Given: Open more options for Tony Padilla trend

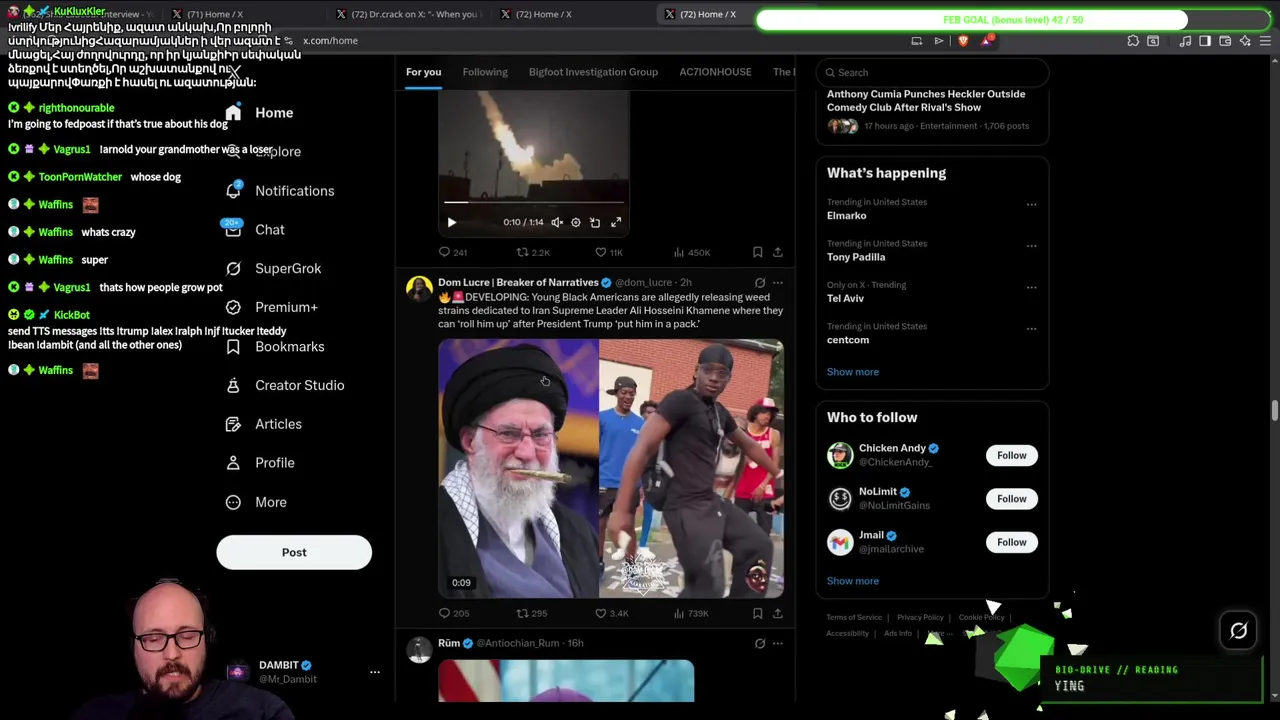Looking at the screenshot, I should point(1031,246).
